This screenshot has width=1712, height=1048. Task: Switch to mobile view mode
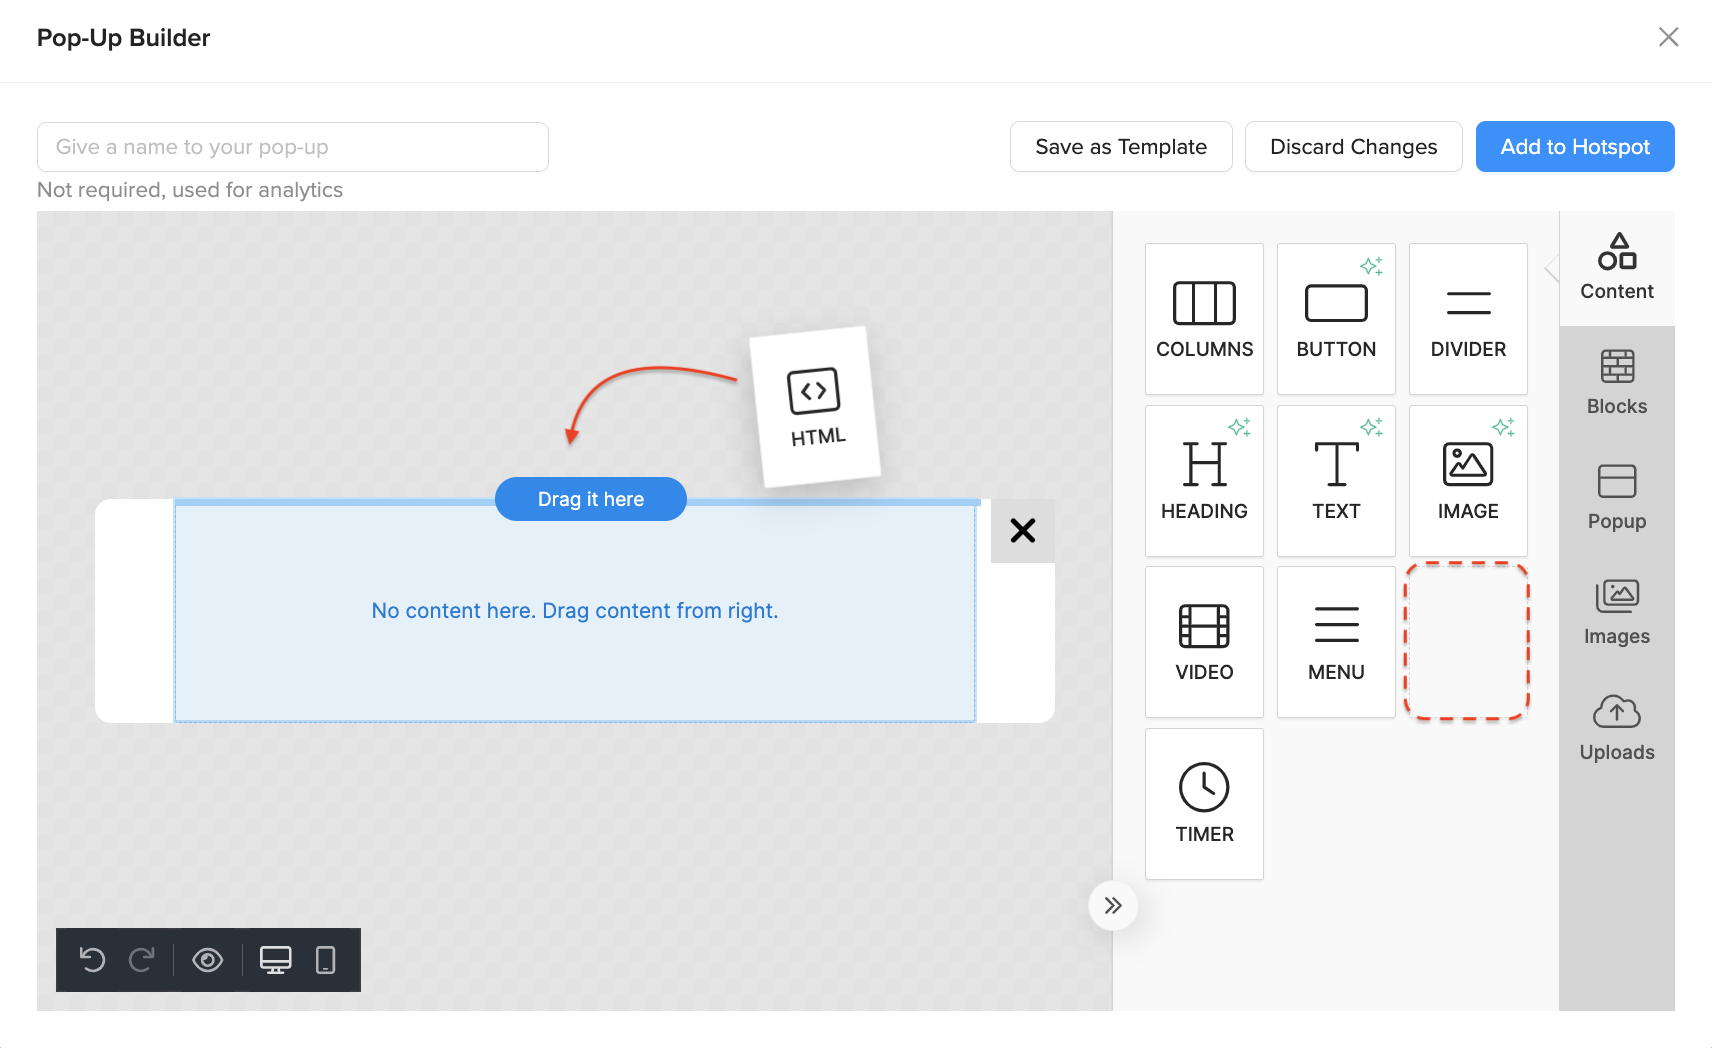click(325, 960)
